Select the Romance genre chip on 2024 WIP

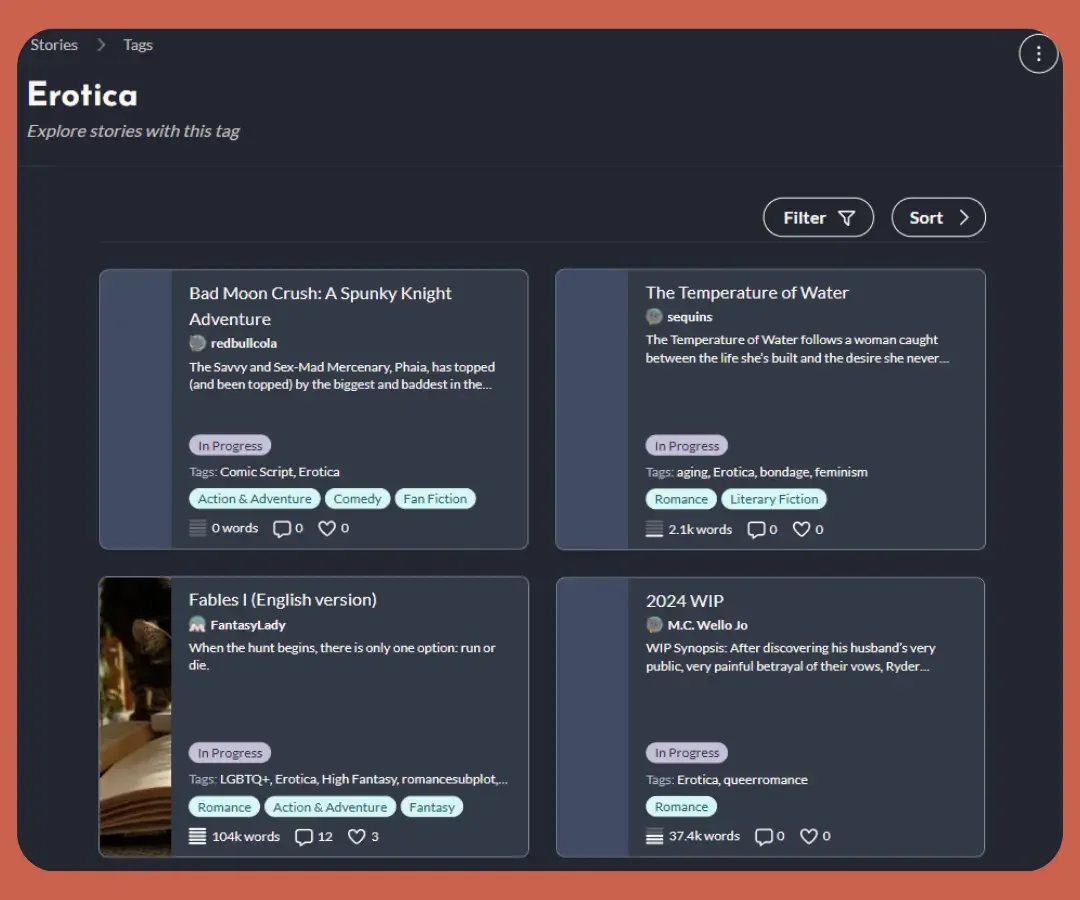point(681,806)
